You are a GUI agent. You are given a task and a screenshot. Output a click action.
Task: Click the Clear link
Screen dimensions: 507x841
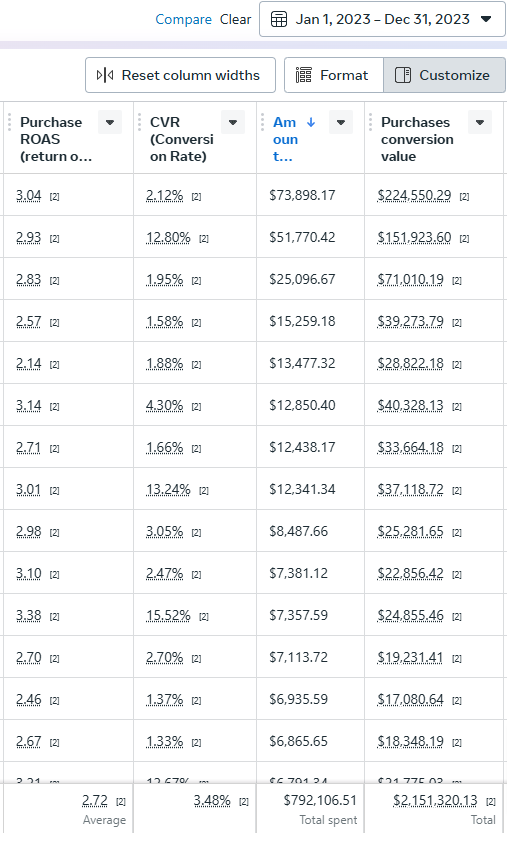[236, 19]
